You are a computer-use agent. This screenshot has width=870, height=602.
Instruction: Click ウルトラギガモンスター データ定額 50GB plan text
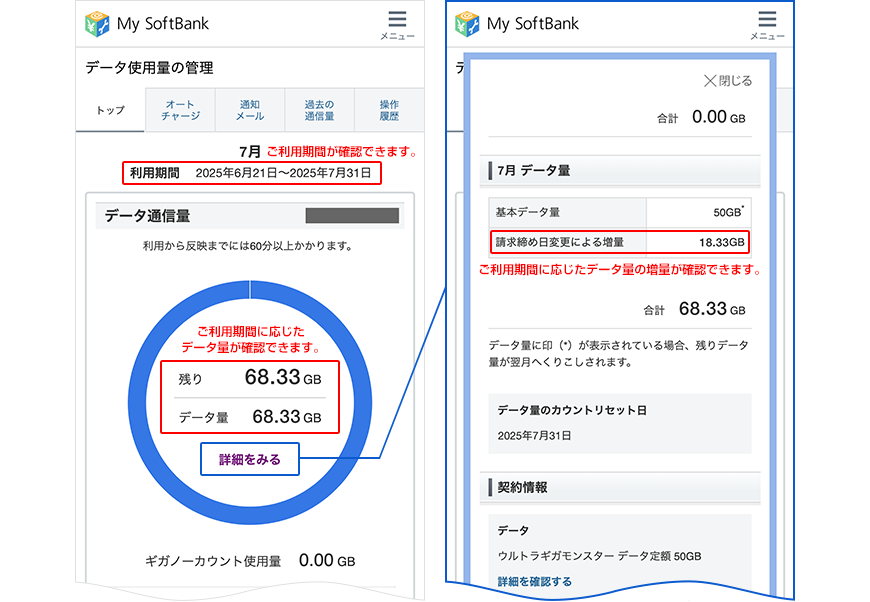tap(599, 556)
